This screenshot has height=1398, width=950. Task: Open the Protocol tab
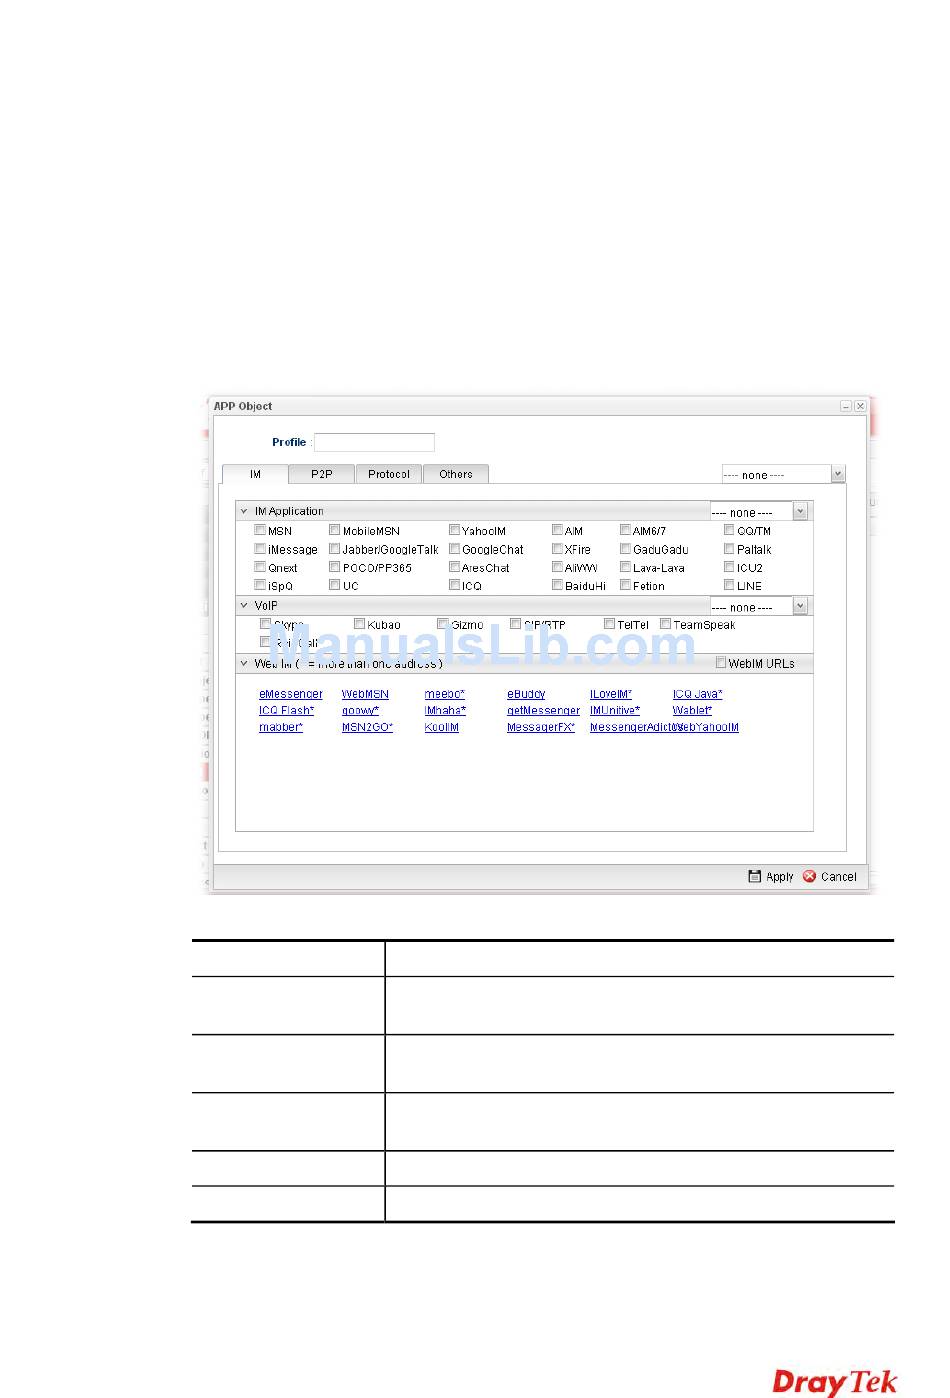389,474
